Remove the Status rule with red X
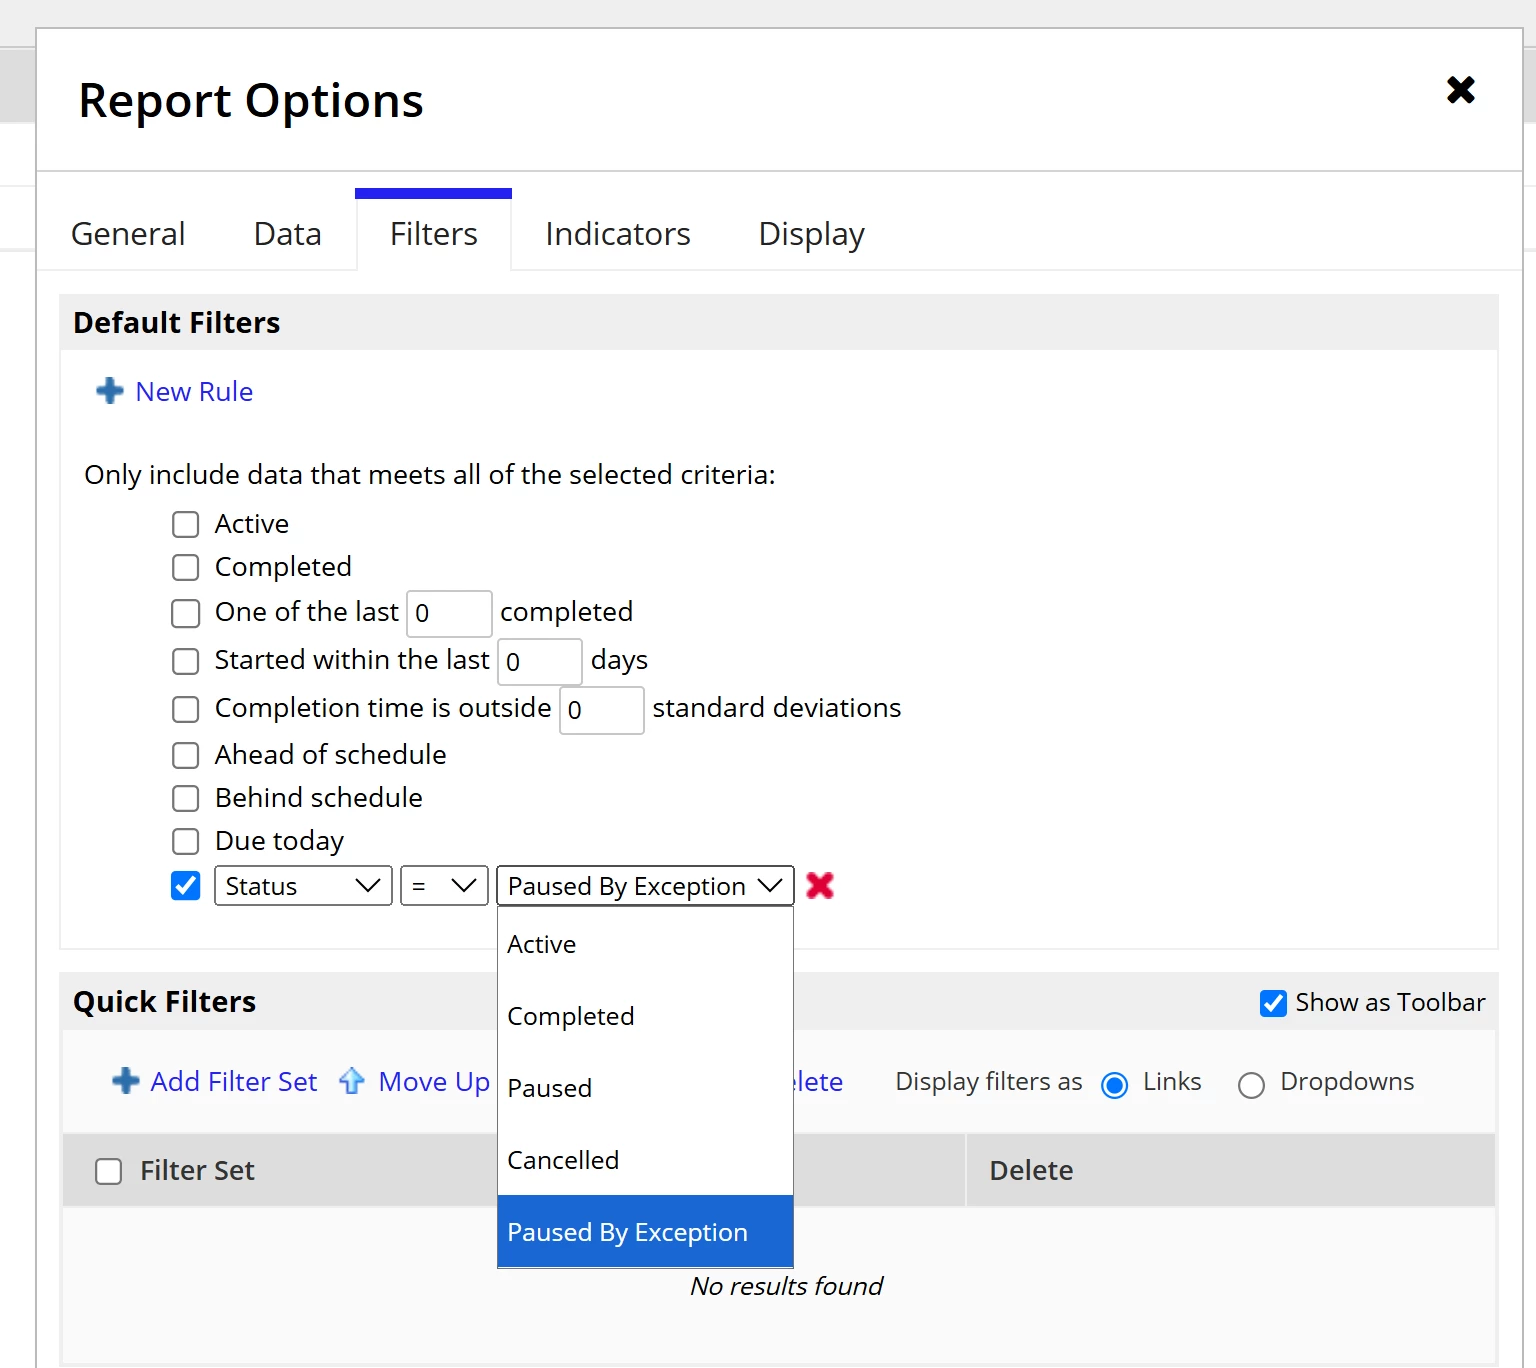1536x1368 pixels. [x=820, y=885]
